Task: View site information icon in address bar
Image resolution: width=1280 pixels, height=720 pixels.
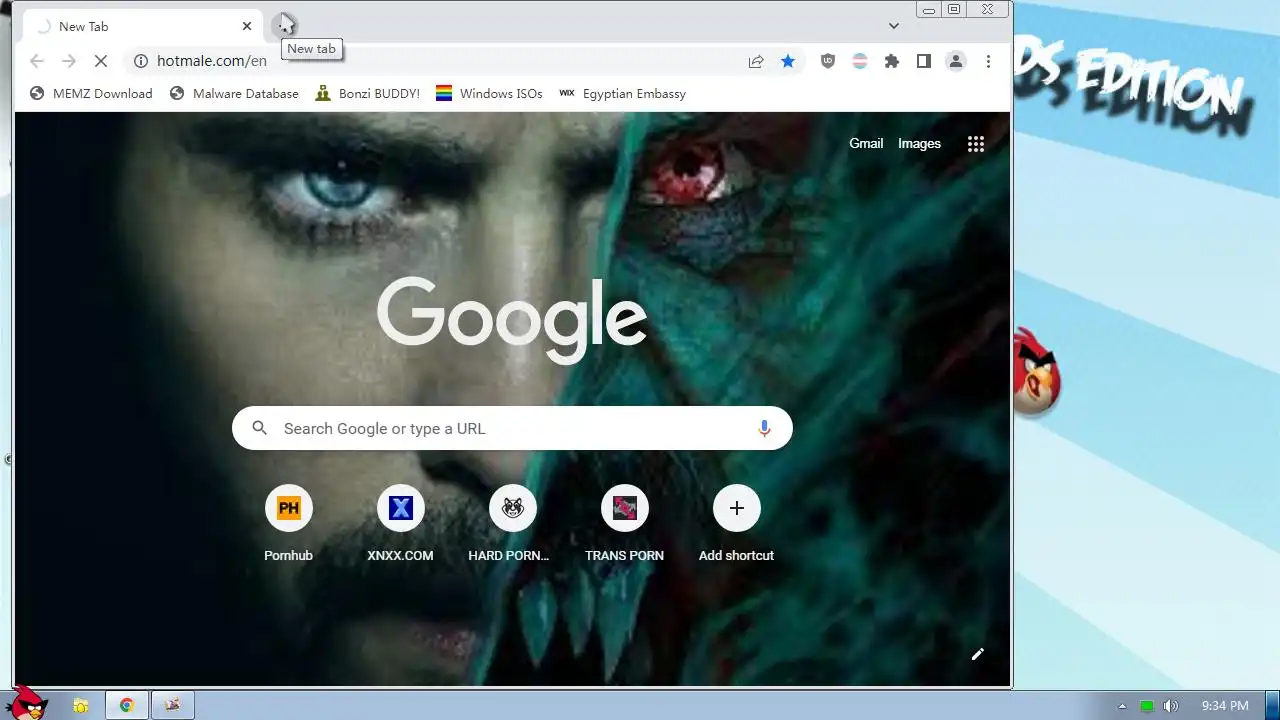Action: click(x=141, y=61)
